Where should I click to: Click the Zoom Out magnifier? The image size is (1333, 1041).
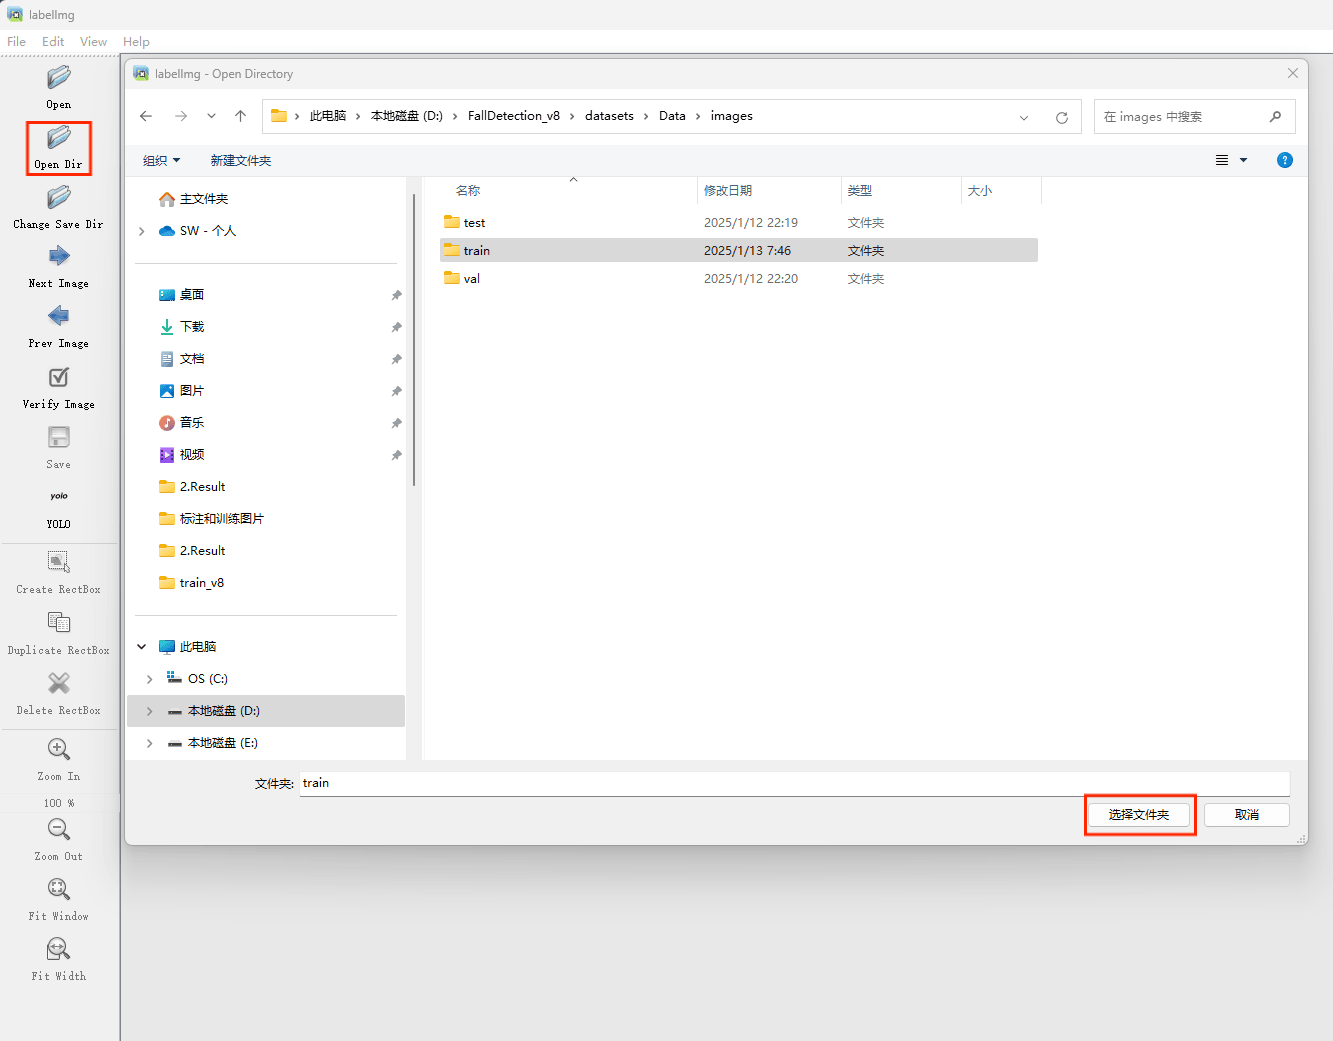59,829
